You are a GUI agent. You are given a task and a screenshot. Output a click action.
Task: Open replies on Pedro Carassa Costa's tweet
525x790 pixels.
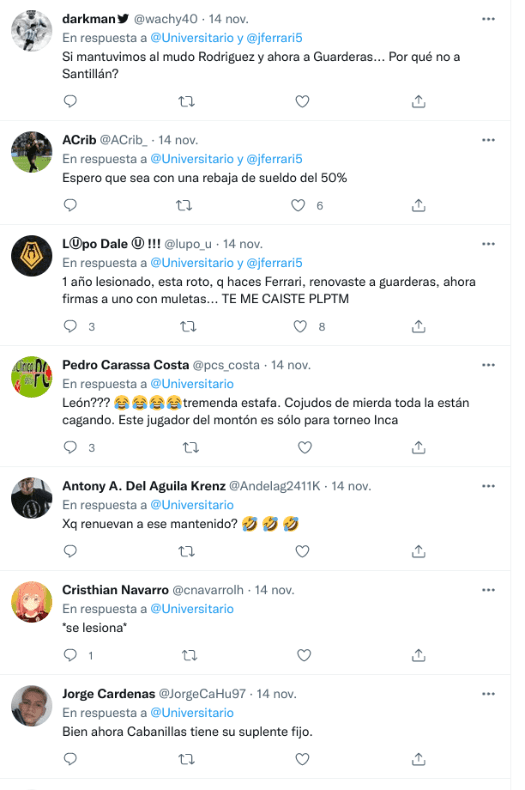tap(70, 447)
